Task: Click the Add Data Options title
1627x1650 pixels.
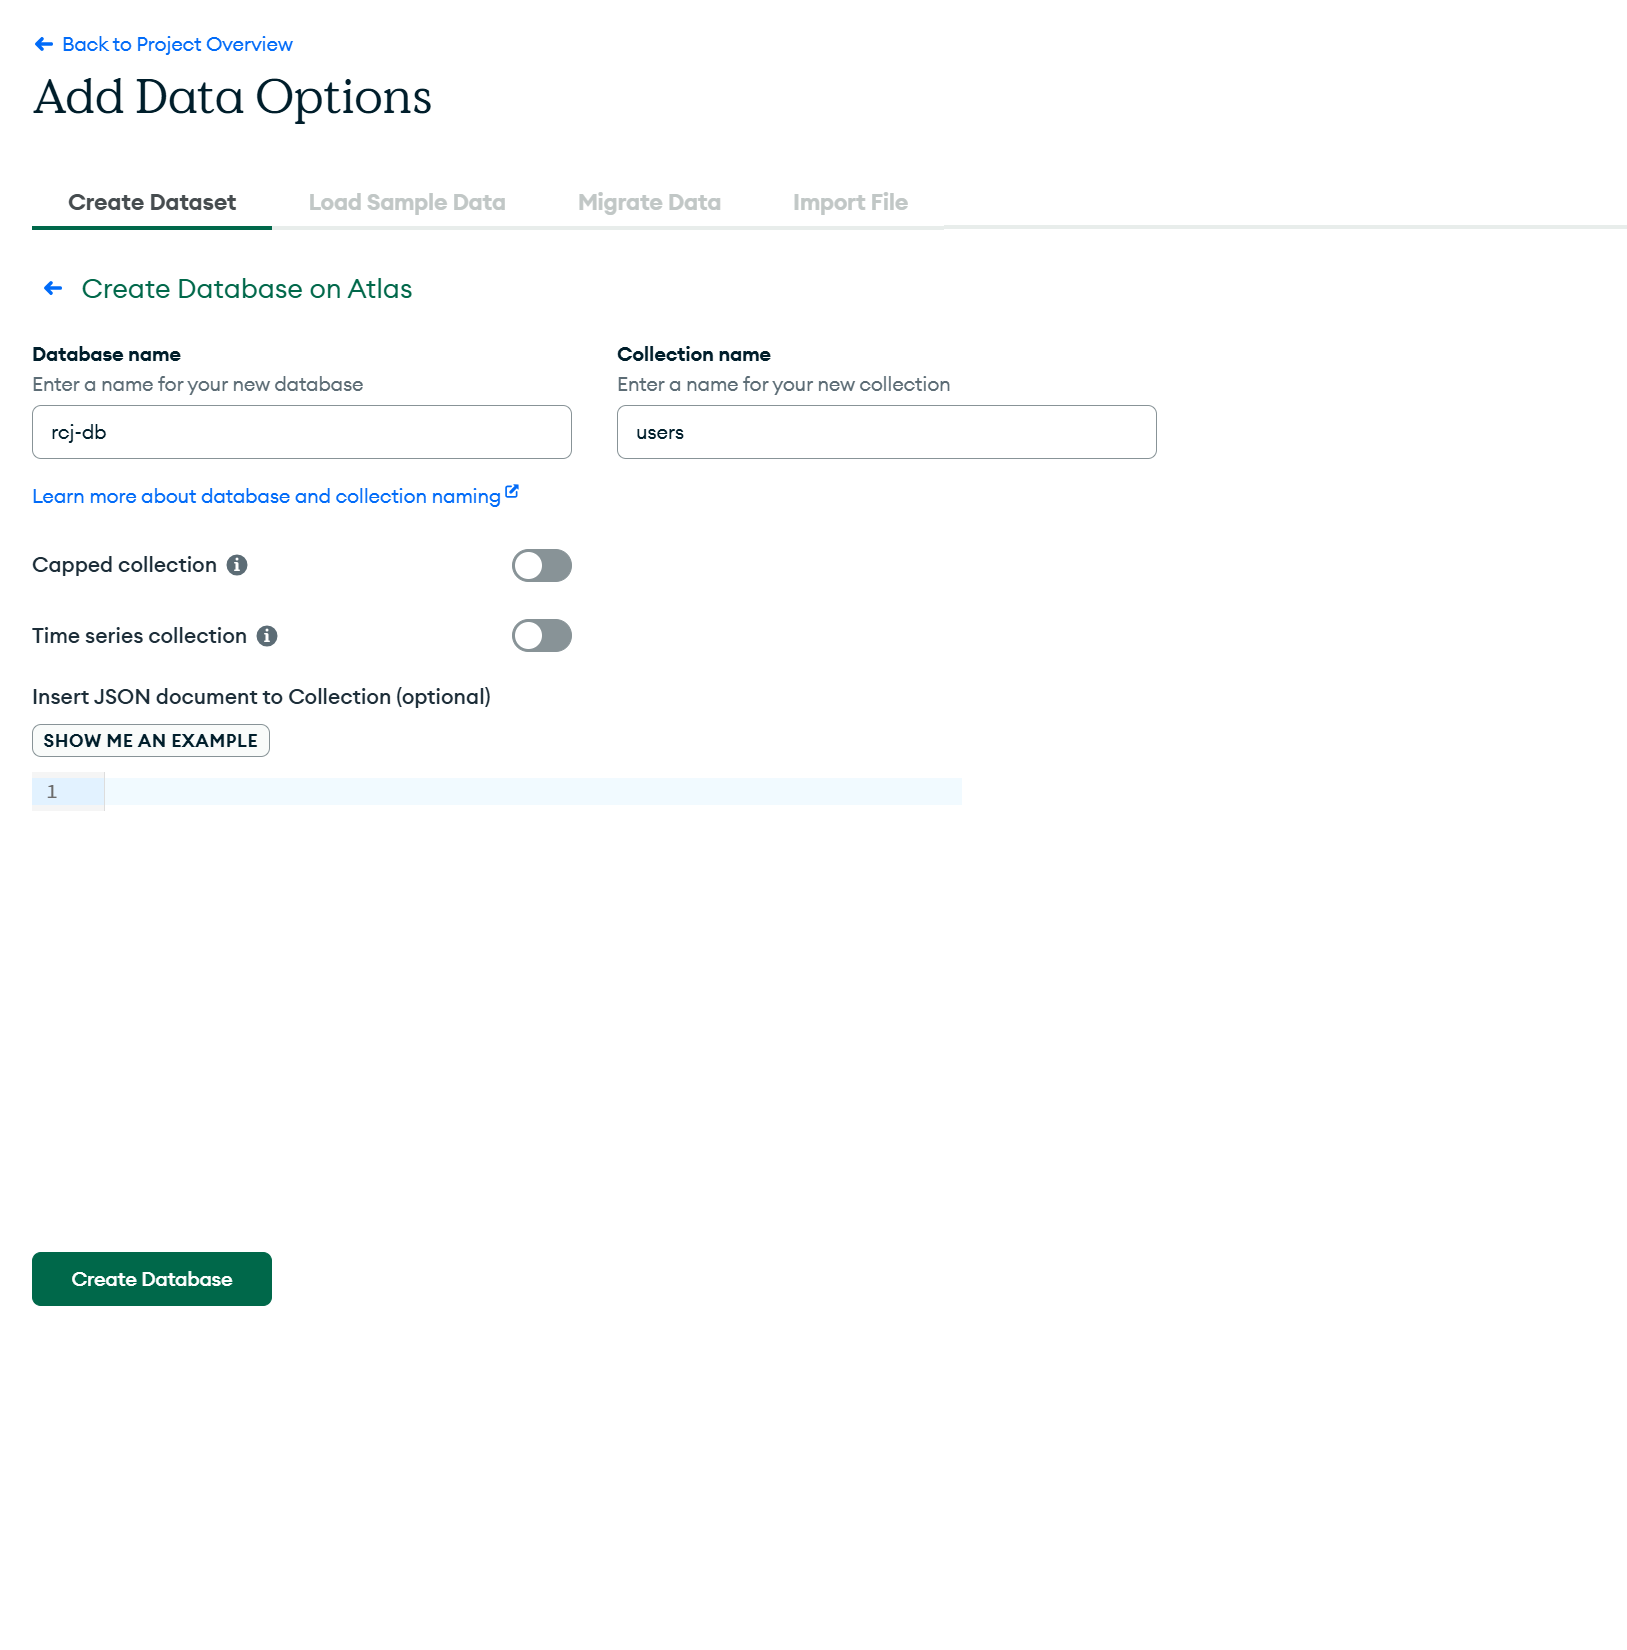Action: (x=233, y=97)
